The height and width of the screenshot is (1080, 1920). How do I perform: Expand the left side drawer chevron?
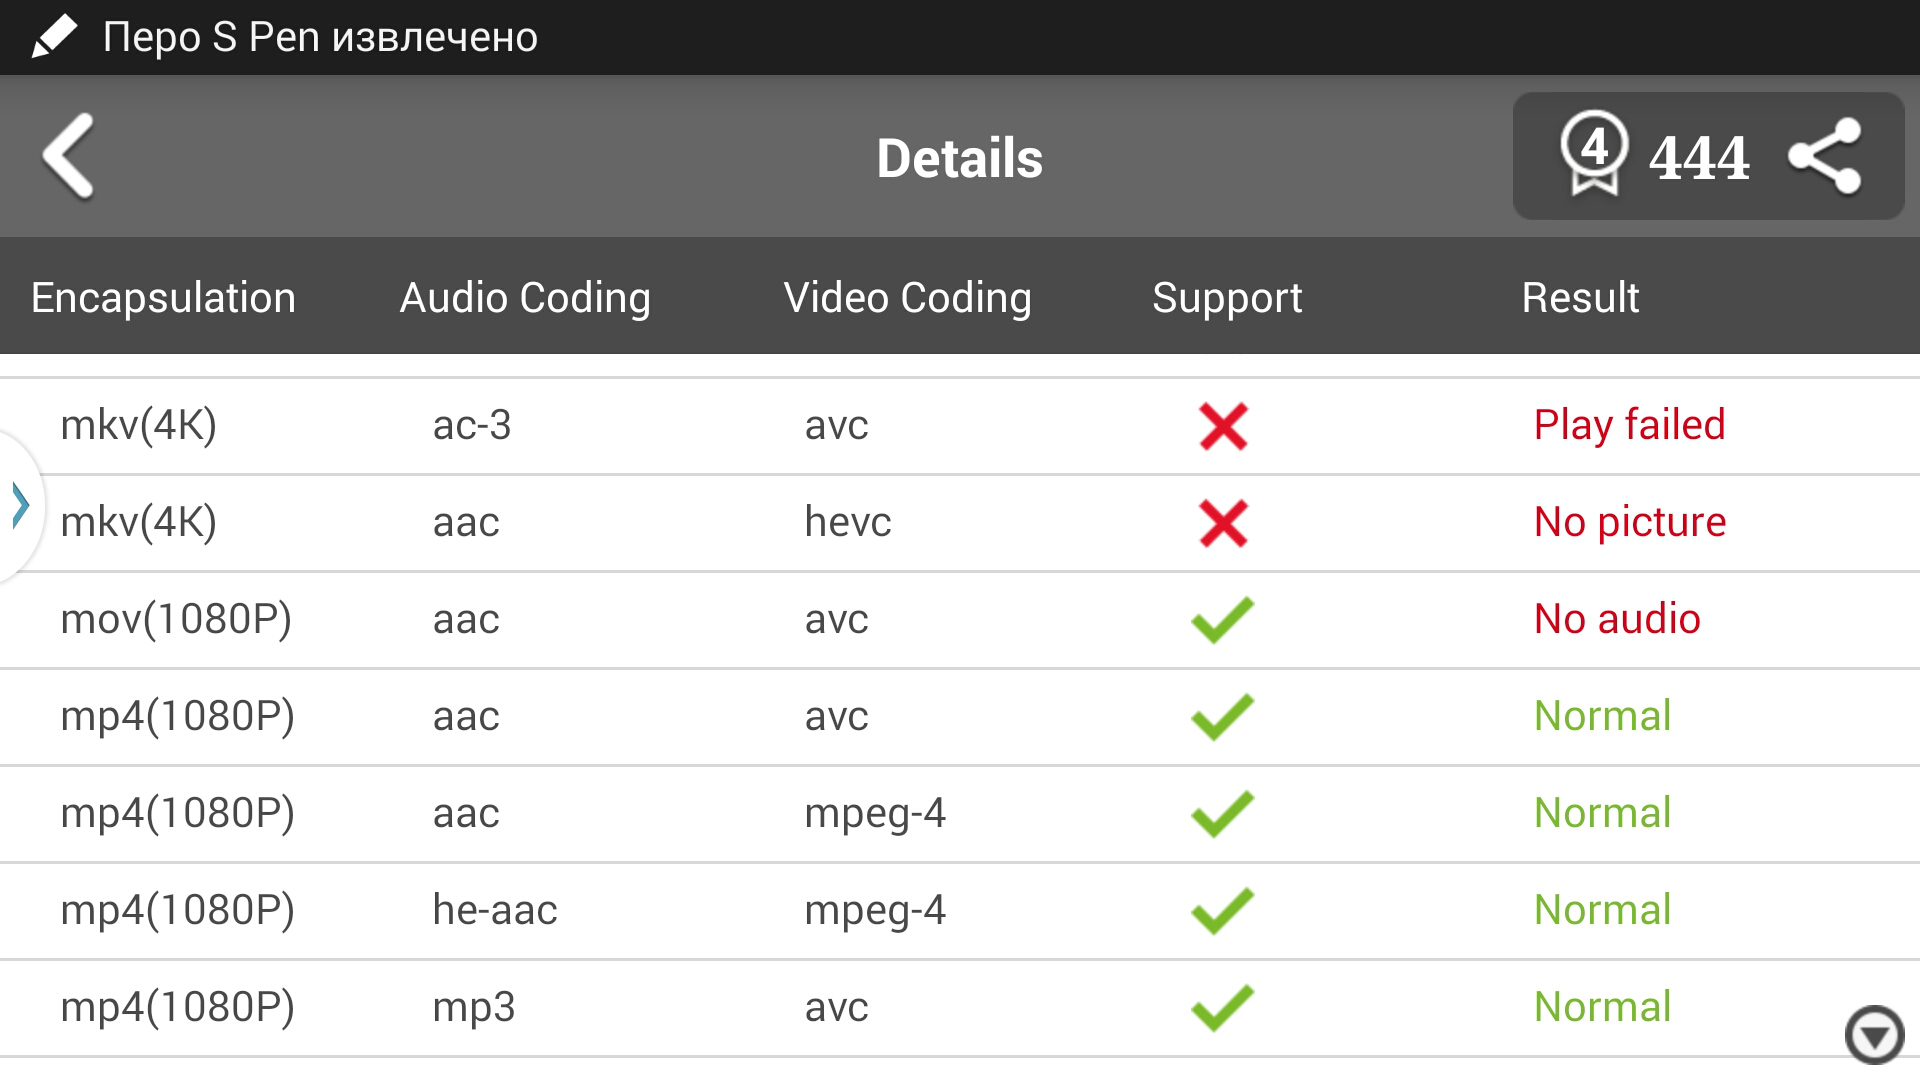[20, 505]
